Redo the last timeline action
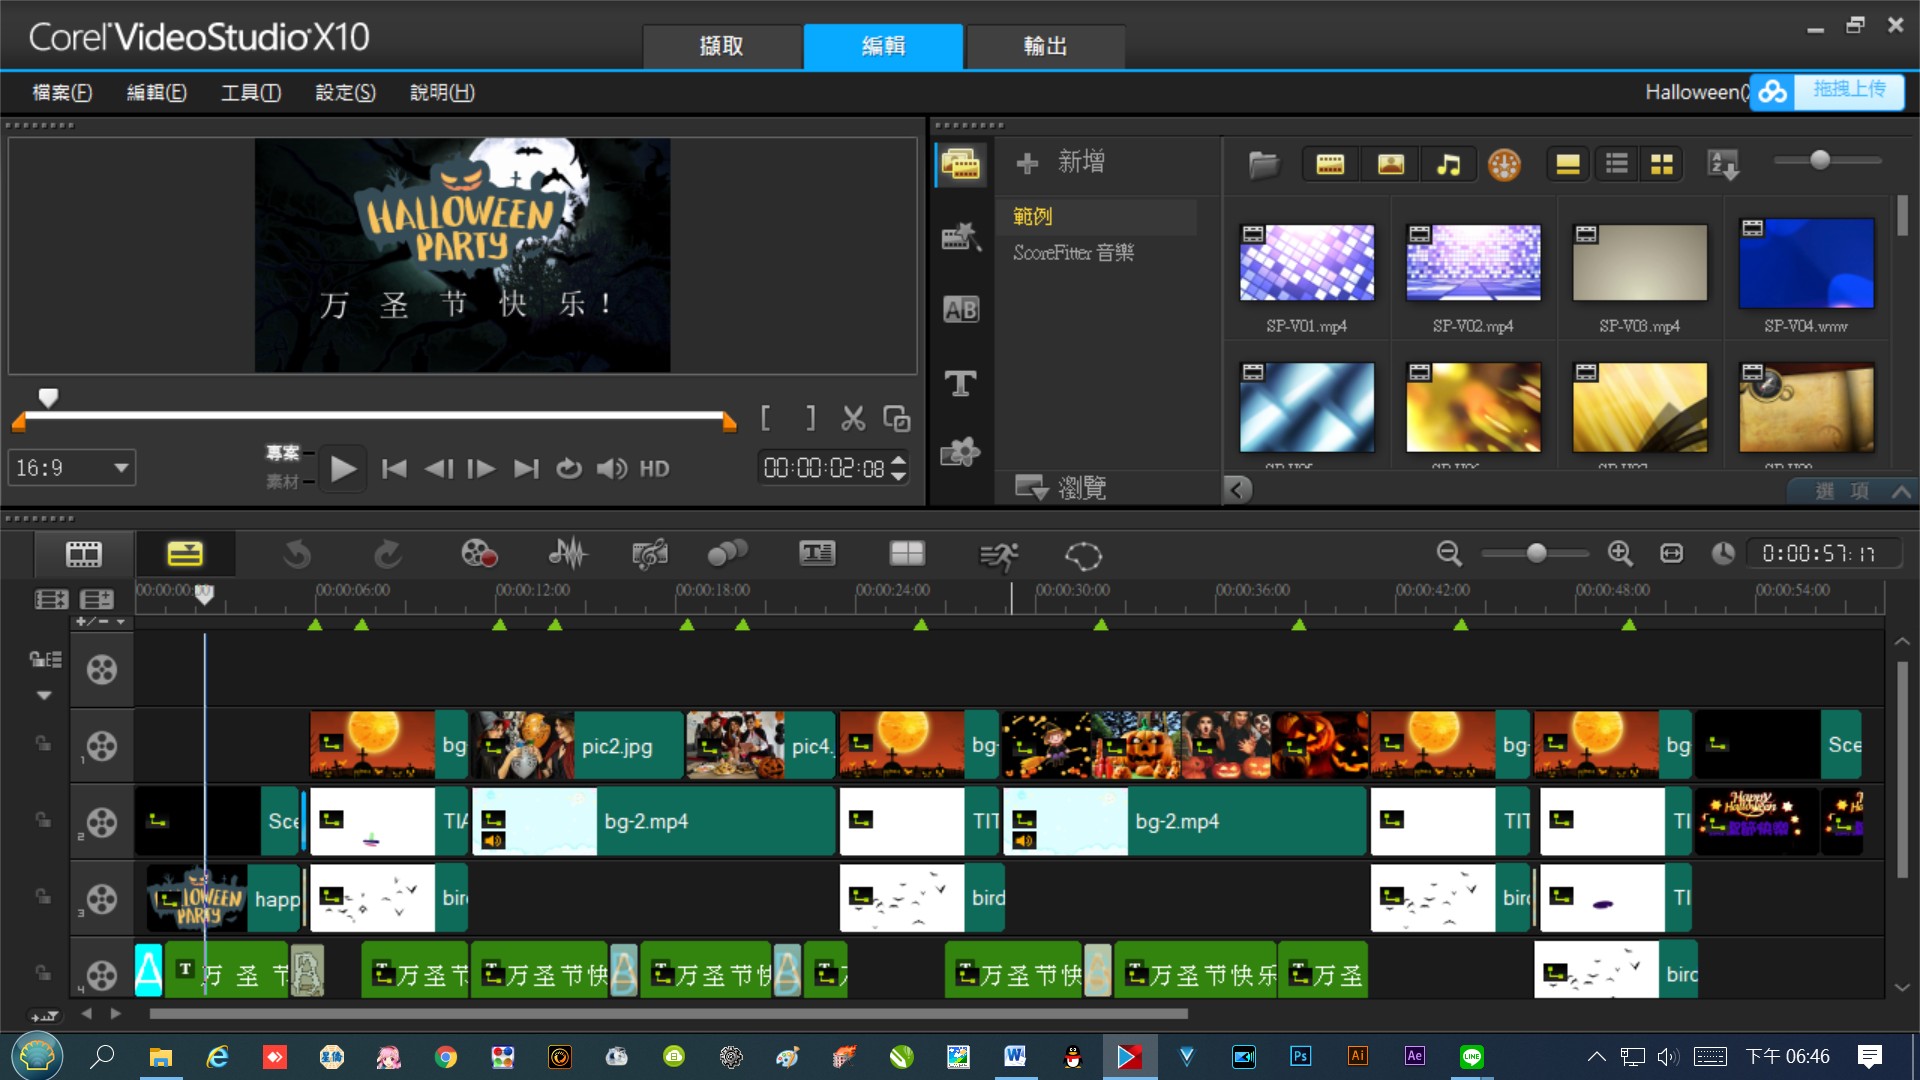This screenshot has height=1080, width=1920. [x=387, y=554]
